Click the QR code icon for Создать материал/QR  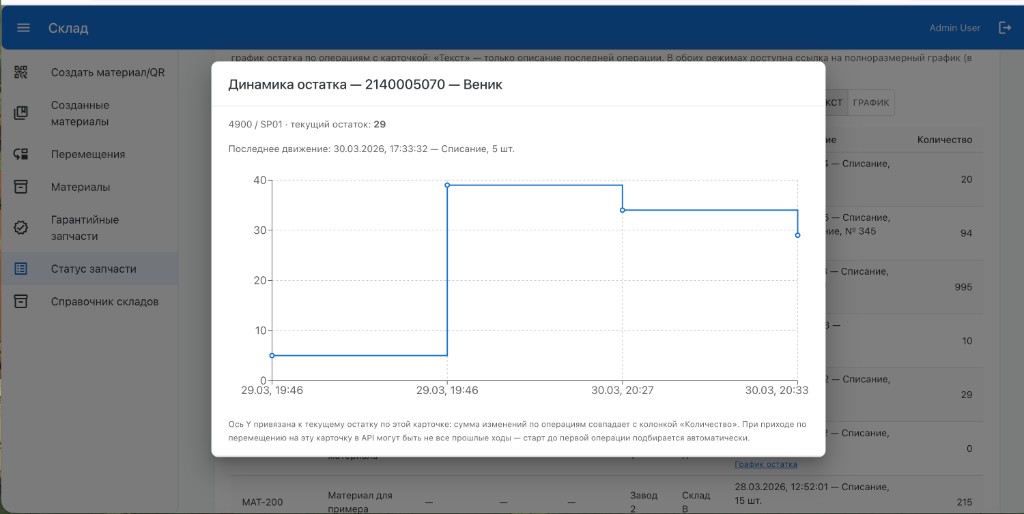coord(21,73)
